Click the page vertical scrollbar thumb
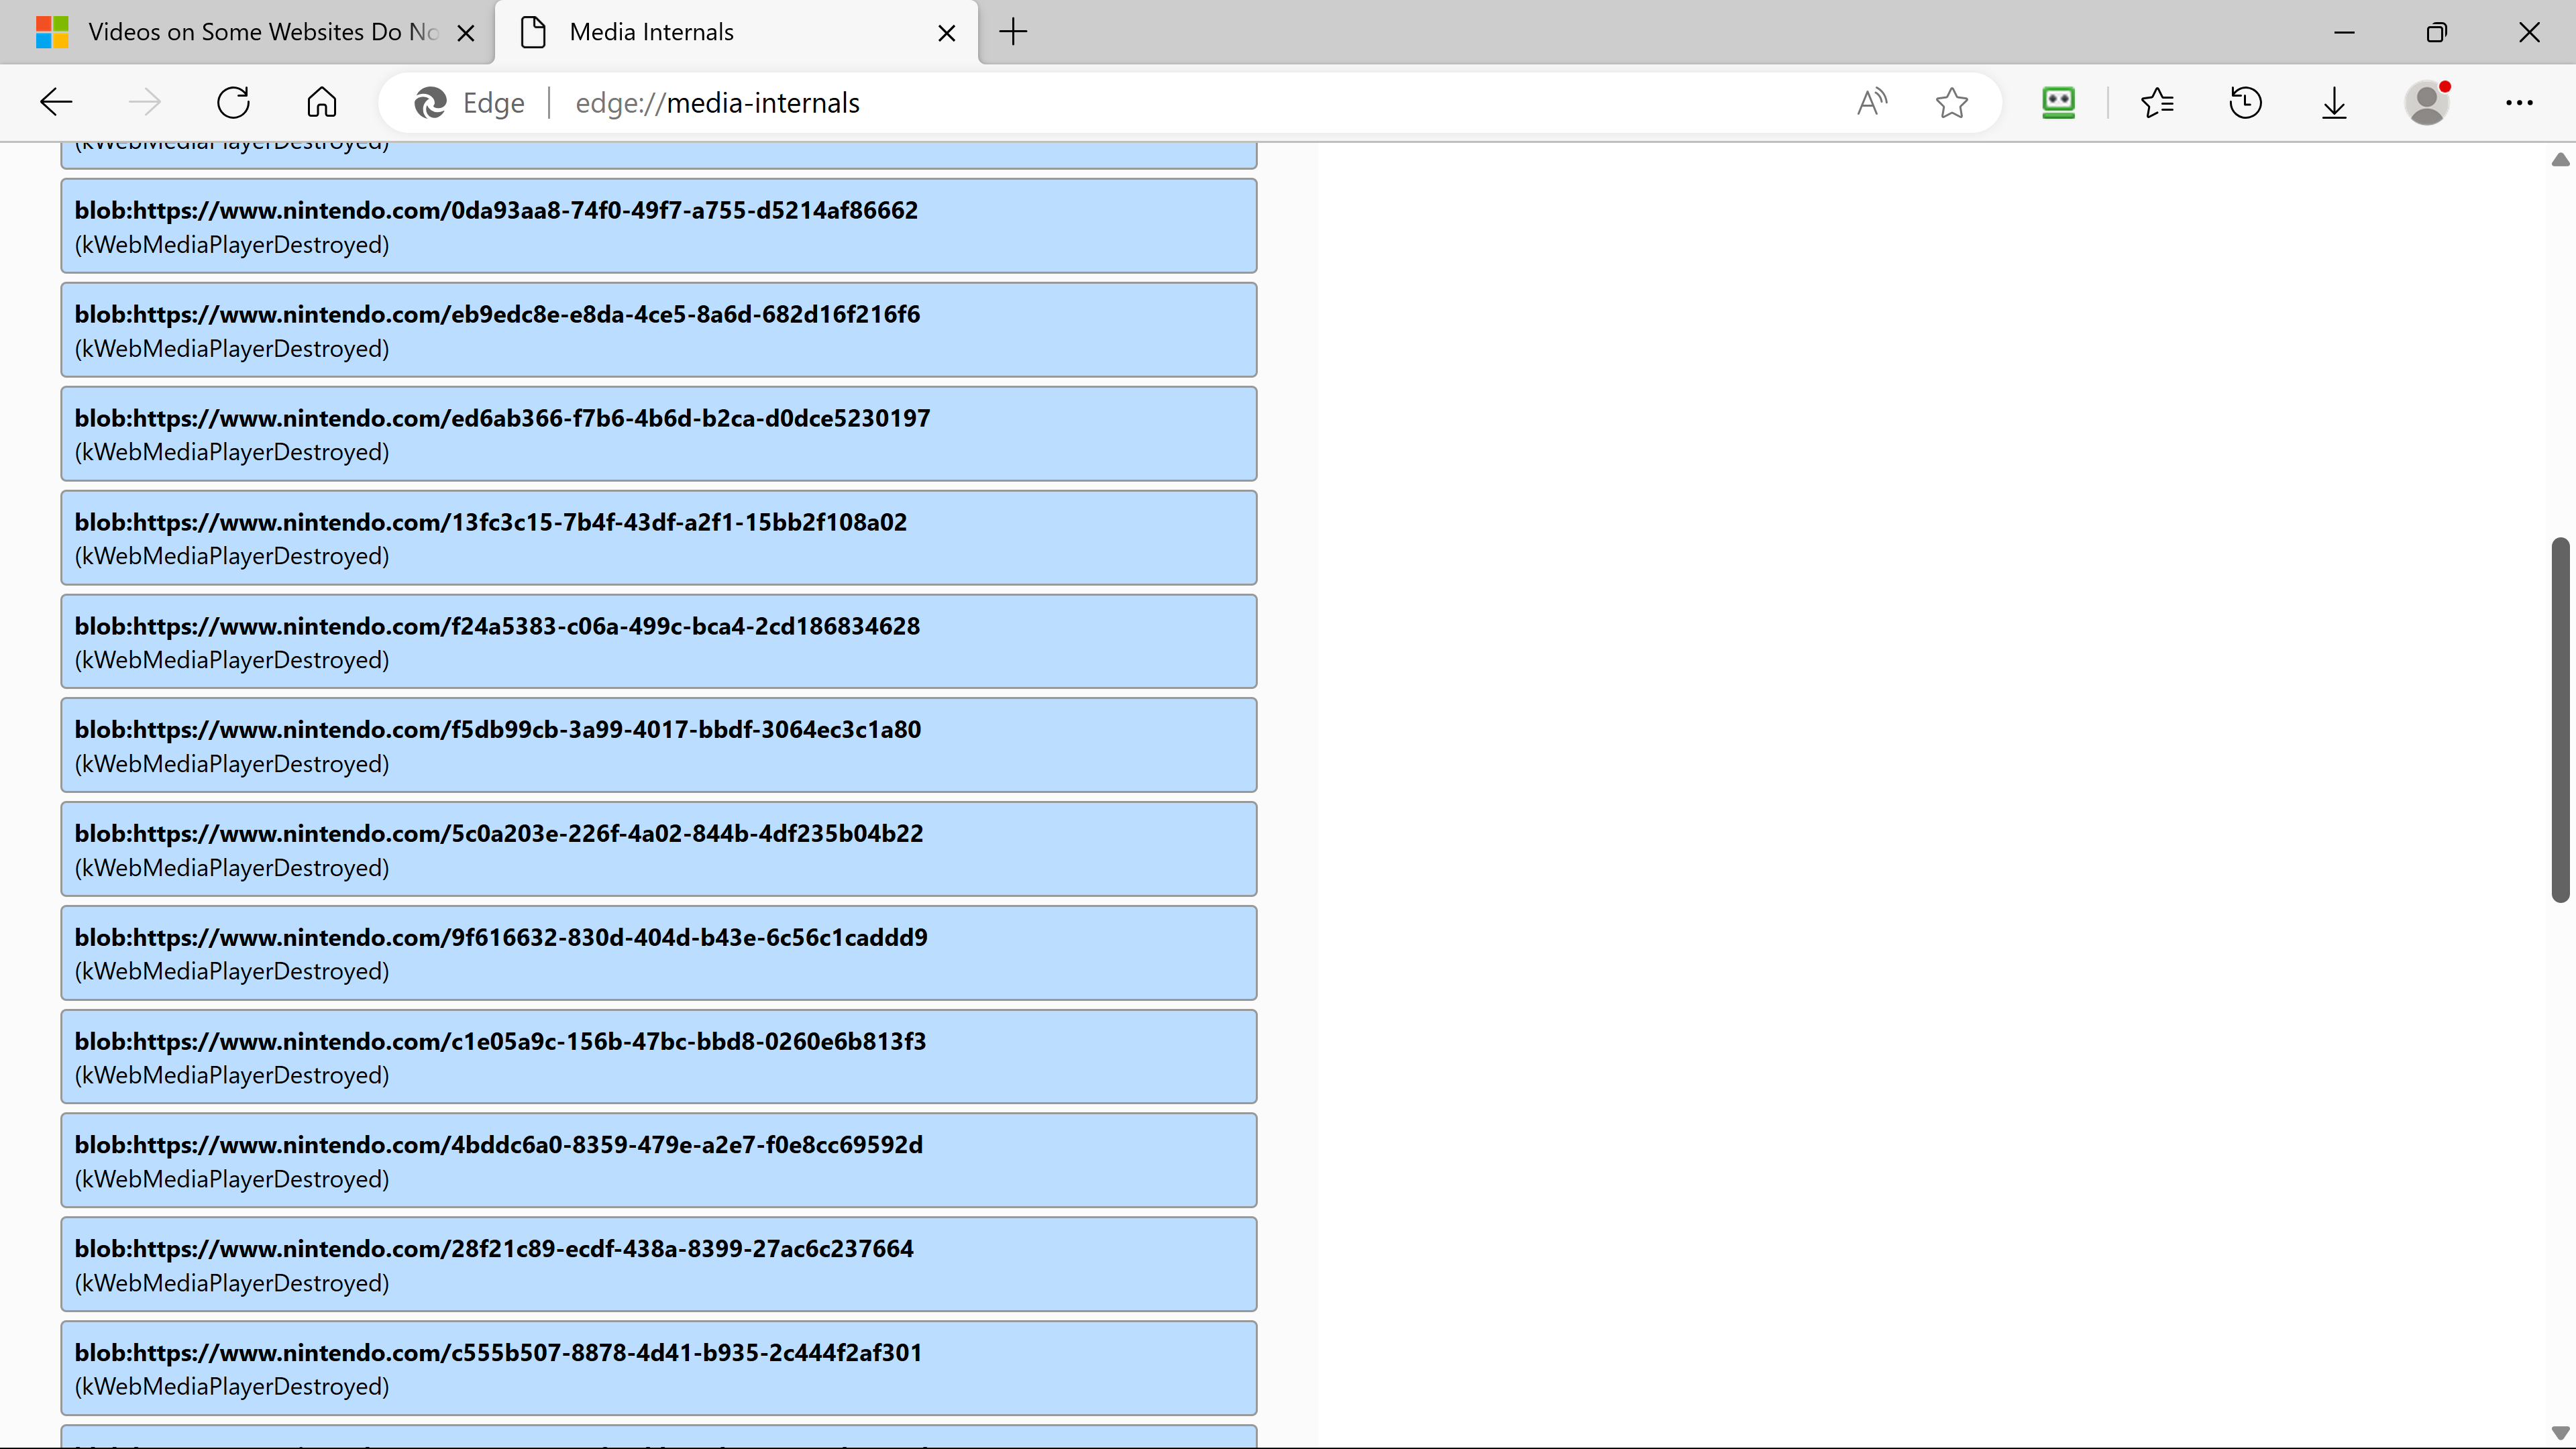Viewport: 2576px width, 1449px height. tap(2560, 720)
